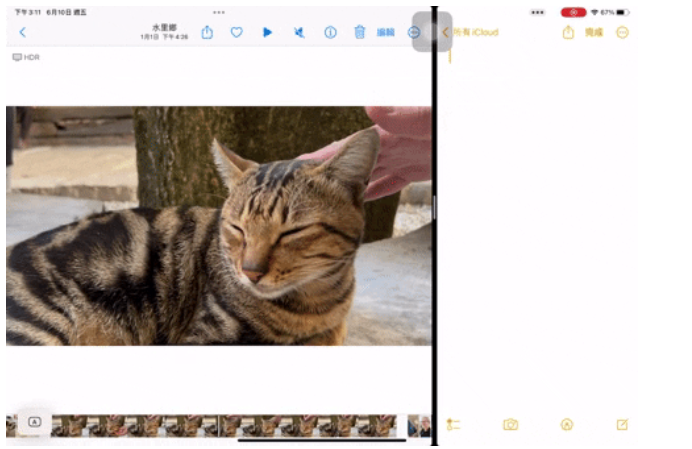Show photo info with the (i) icon
Screen dimensions: 692x449
point(330,32)
